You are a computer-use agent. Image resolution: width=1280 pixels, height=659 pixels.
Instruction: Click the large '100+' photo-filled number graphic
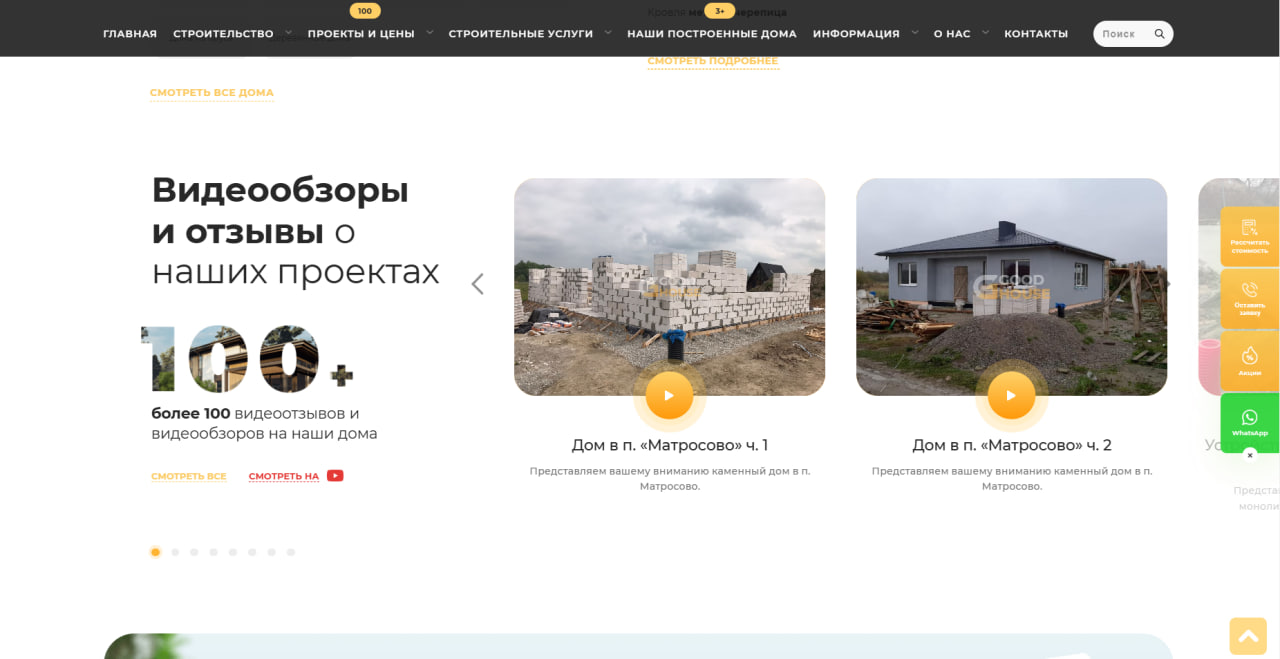pos(248,359)
